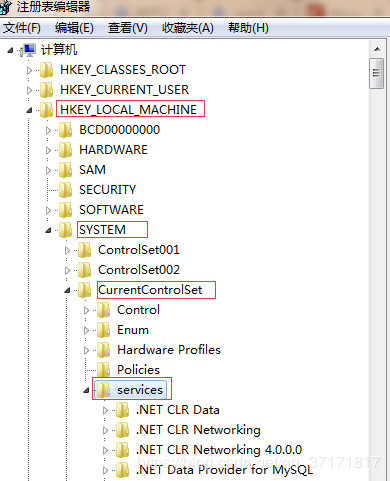This screenshot has height=481, width=390.
Task: Click .NET CLR Networking folder icon
Action: click(x=123, y=430)
